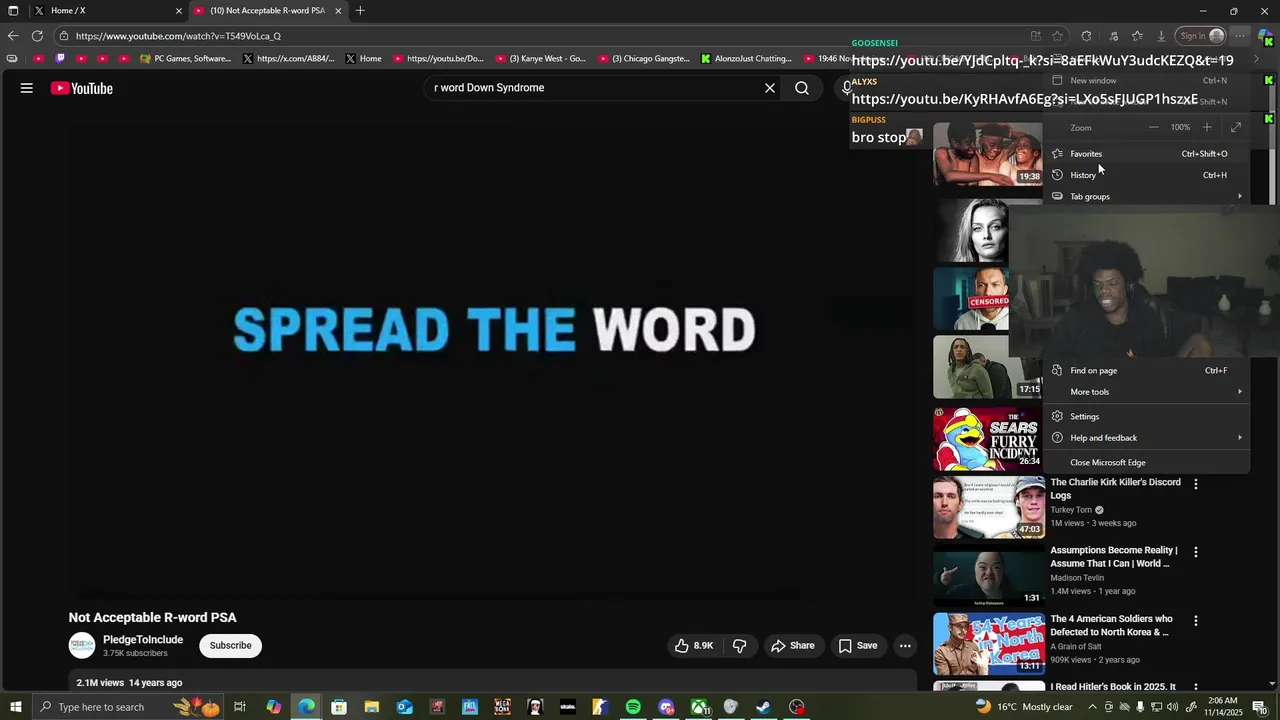Select History in Edge menu
Screen dimensions: 1280x720
coord(1146,175)
